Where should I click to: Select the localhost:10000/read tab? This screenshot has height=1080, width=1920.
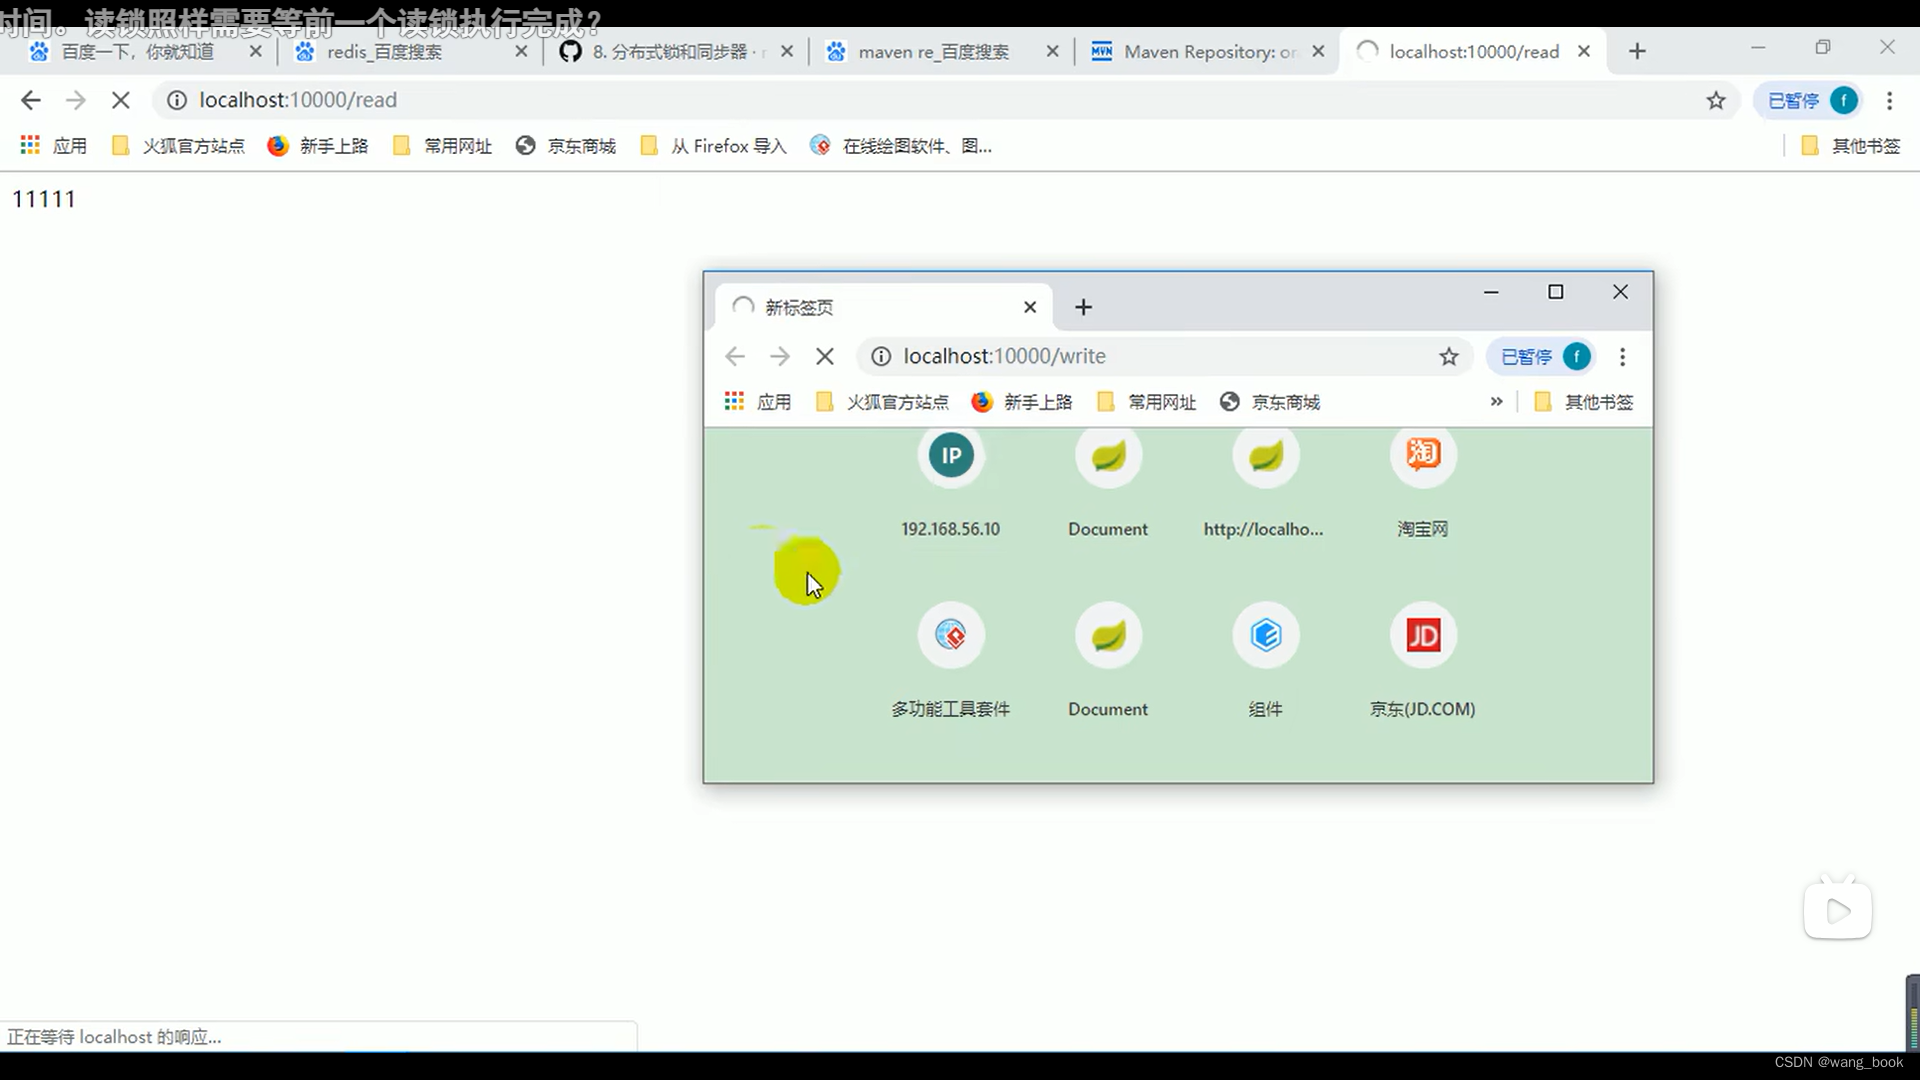[1474, 51]
